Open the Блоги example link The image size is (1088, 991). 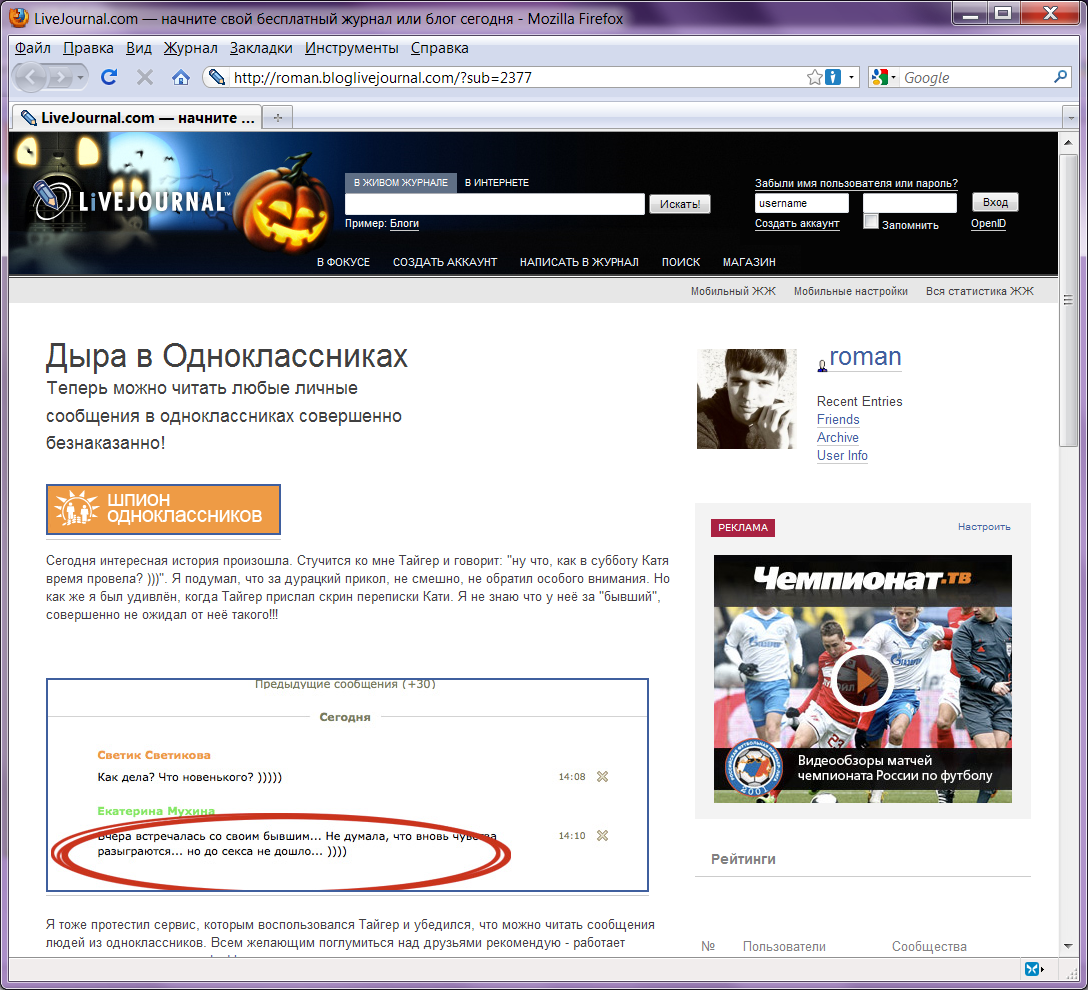[405, 223]
